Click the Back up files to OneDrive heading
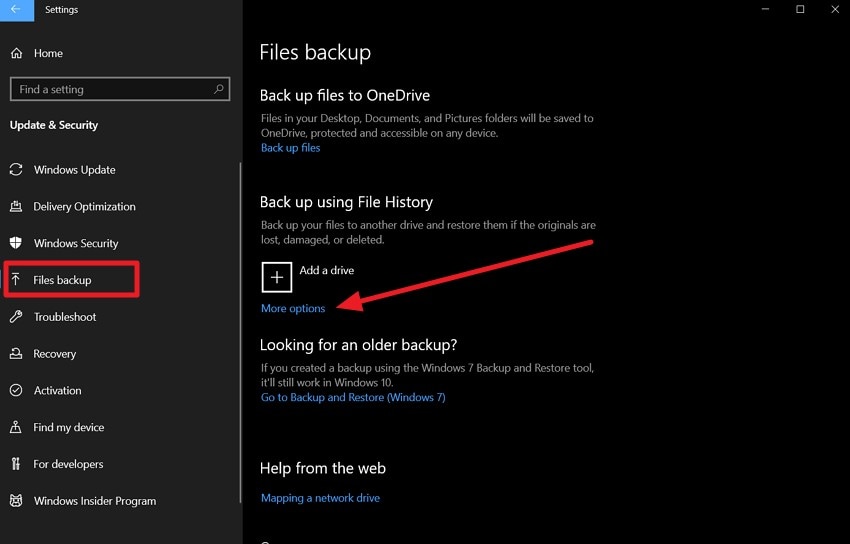850x544 pixels. [345, 95]
